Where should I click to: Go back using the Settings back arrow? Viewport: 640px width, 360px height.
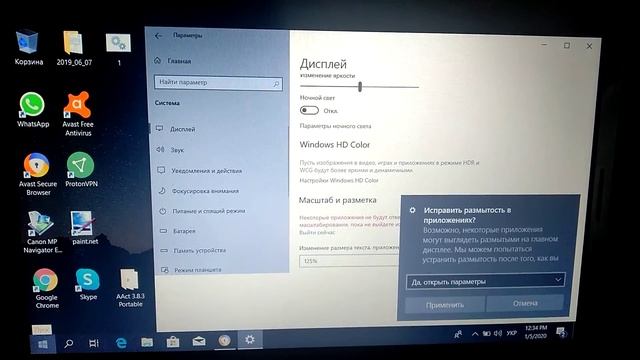[x=158, y=36]
